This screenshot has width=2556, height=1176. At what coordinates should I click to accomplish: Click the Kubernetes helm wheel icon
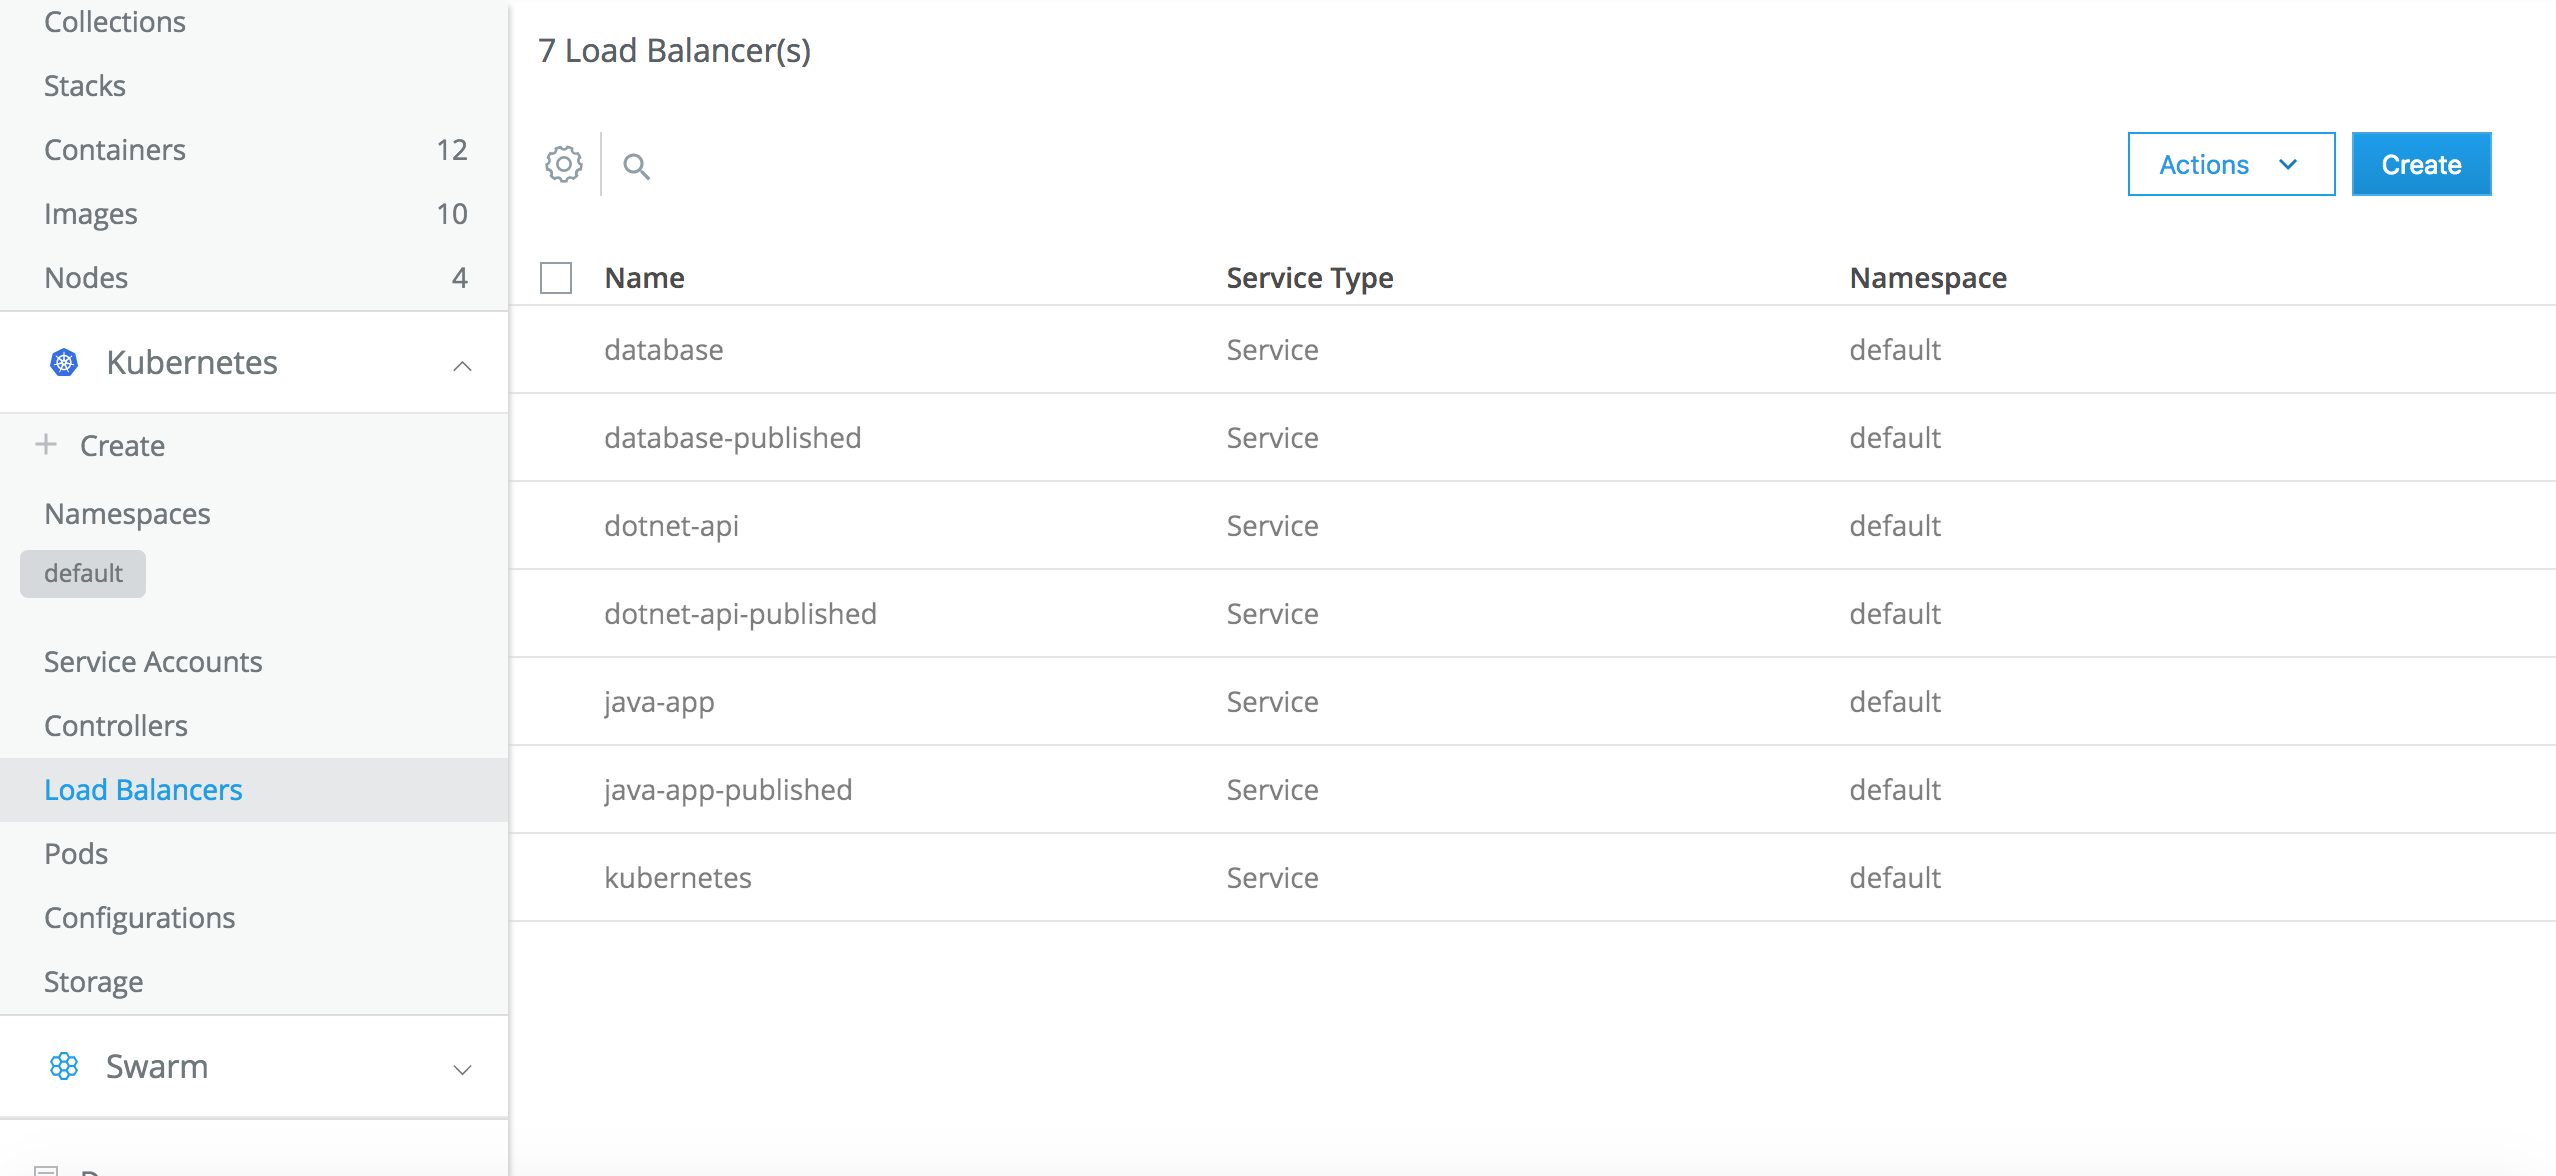coord(64,362)
